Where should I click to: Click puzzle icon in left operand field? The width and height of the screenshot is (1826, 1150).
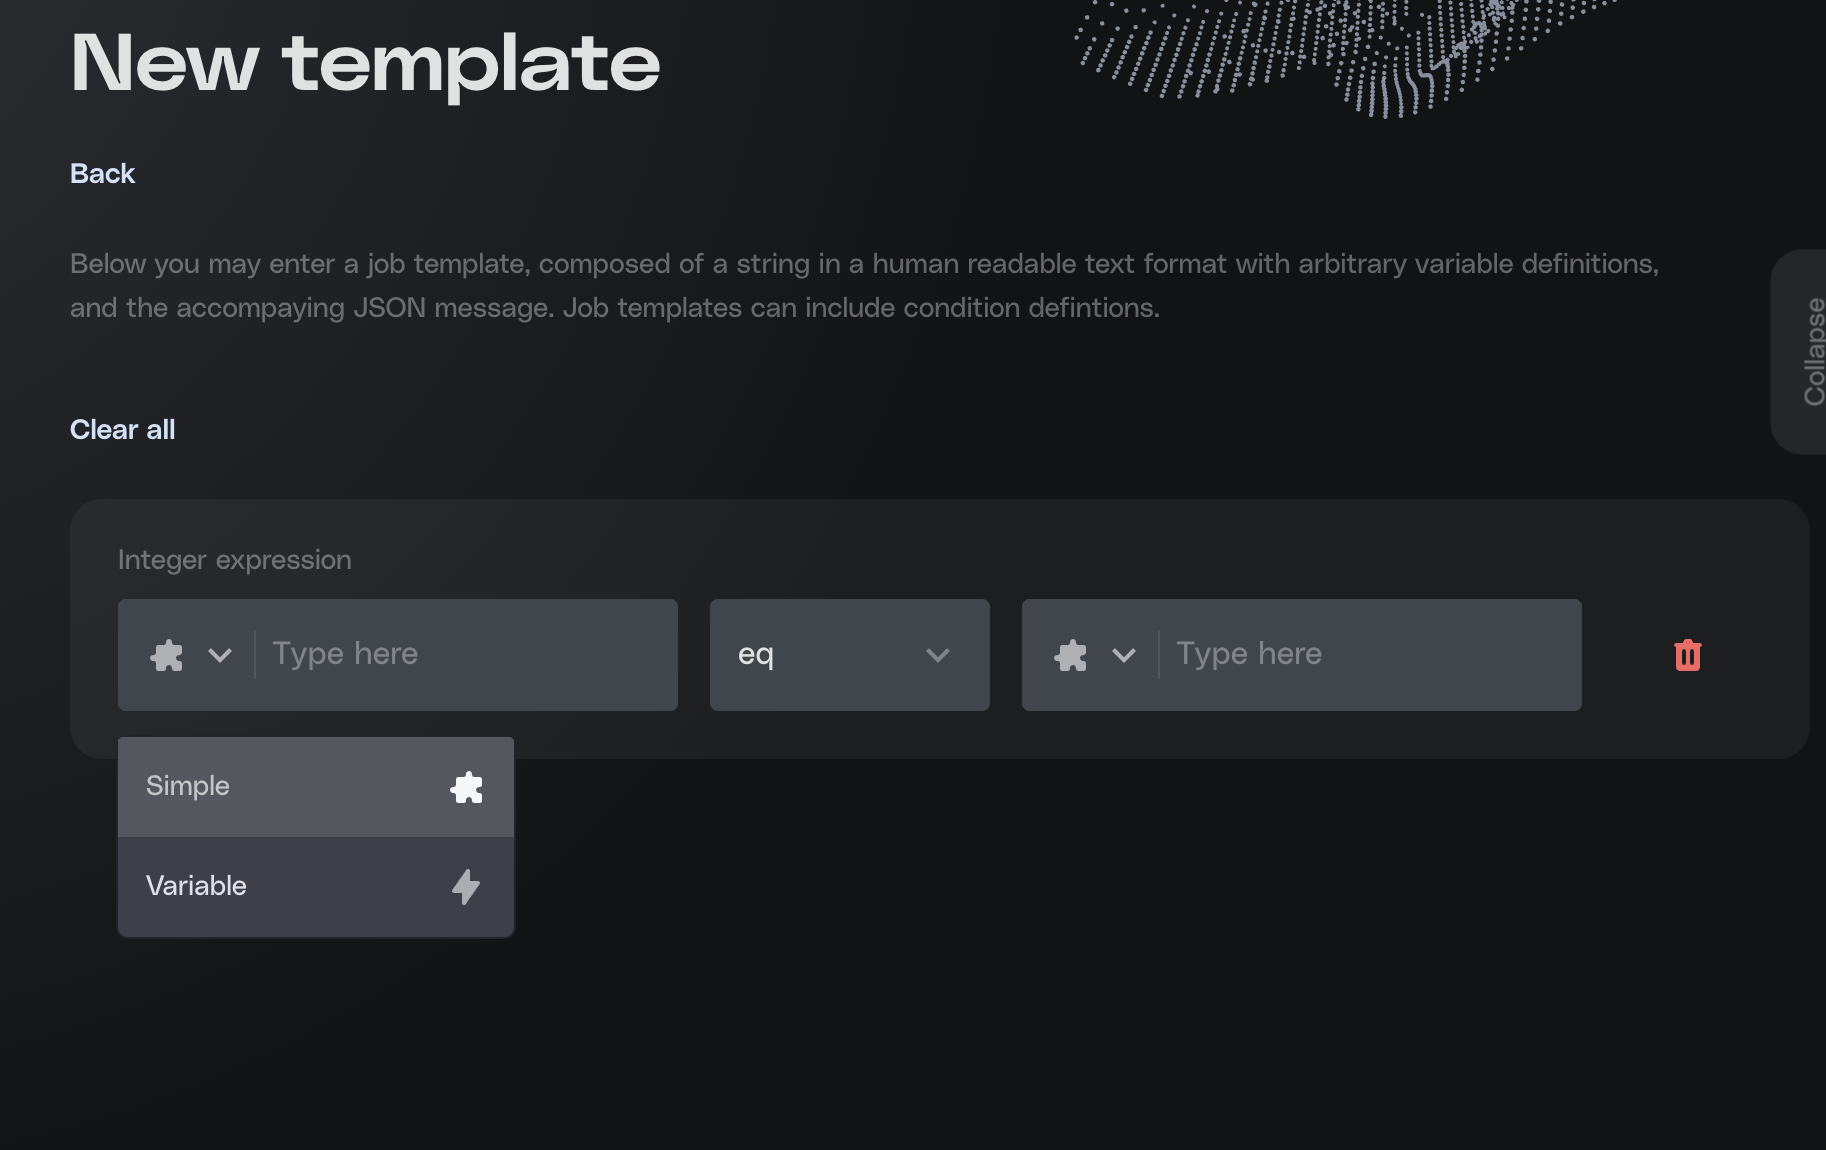(167, 655)
